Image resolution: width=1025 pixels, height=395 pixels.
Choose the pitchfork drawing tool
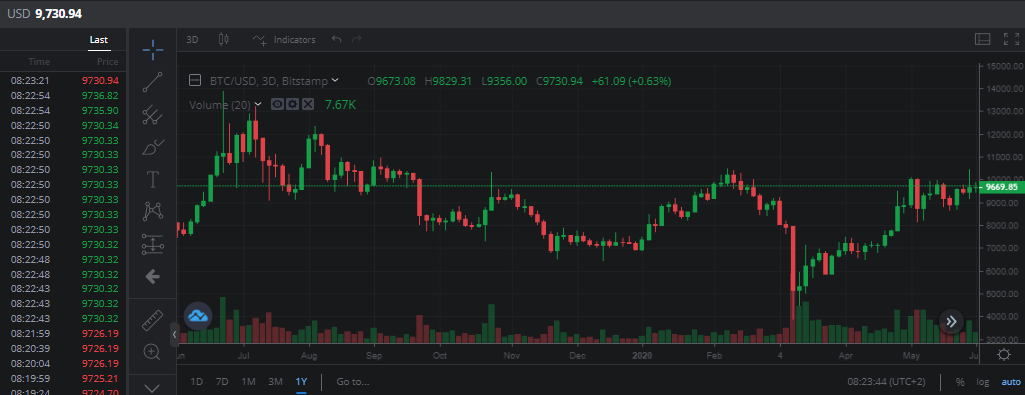152,115
